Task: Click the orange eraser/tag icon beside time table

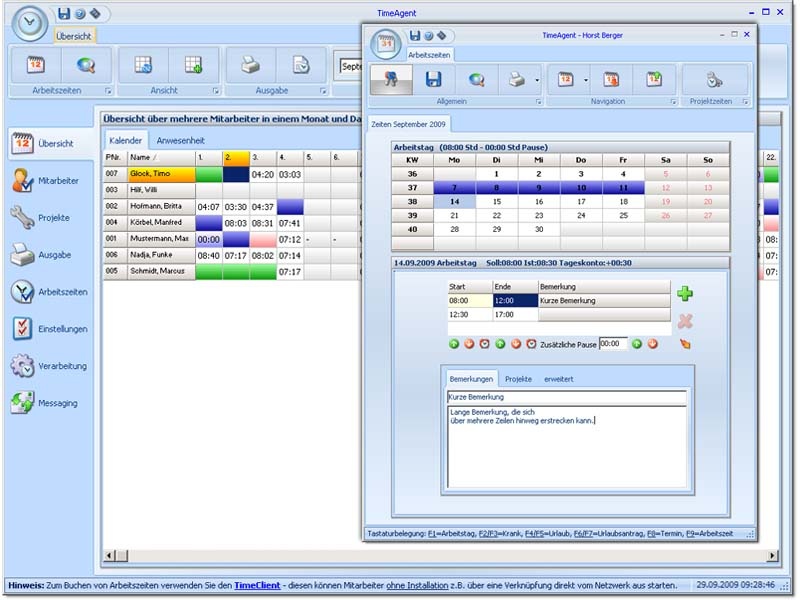Action: click(685, 344)
